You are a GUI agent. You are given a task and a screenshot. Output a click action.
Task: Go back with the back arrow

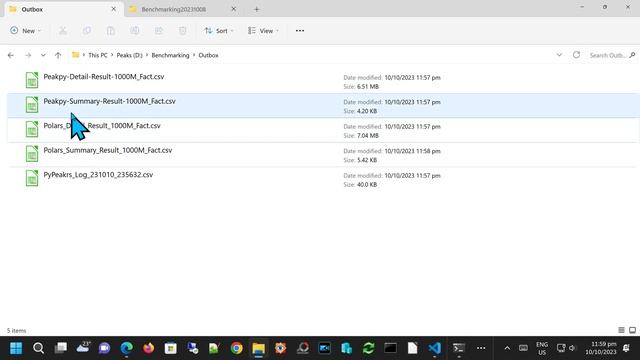click(11, 55)
